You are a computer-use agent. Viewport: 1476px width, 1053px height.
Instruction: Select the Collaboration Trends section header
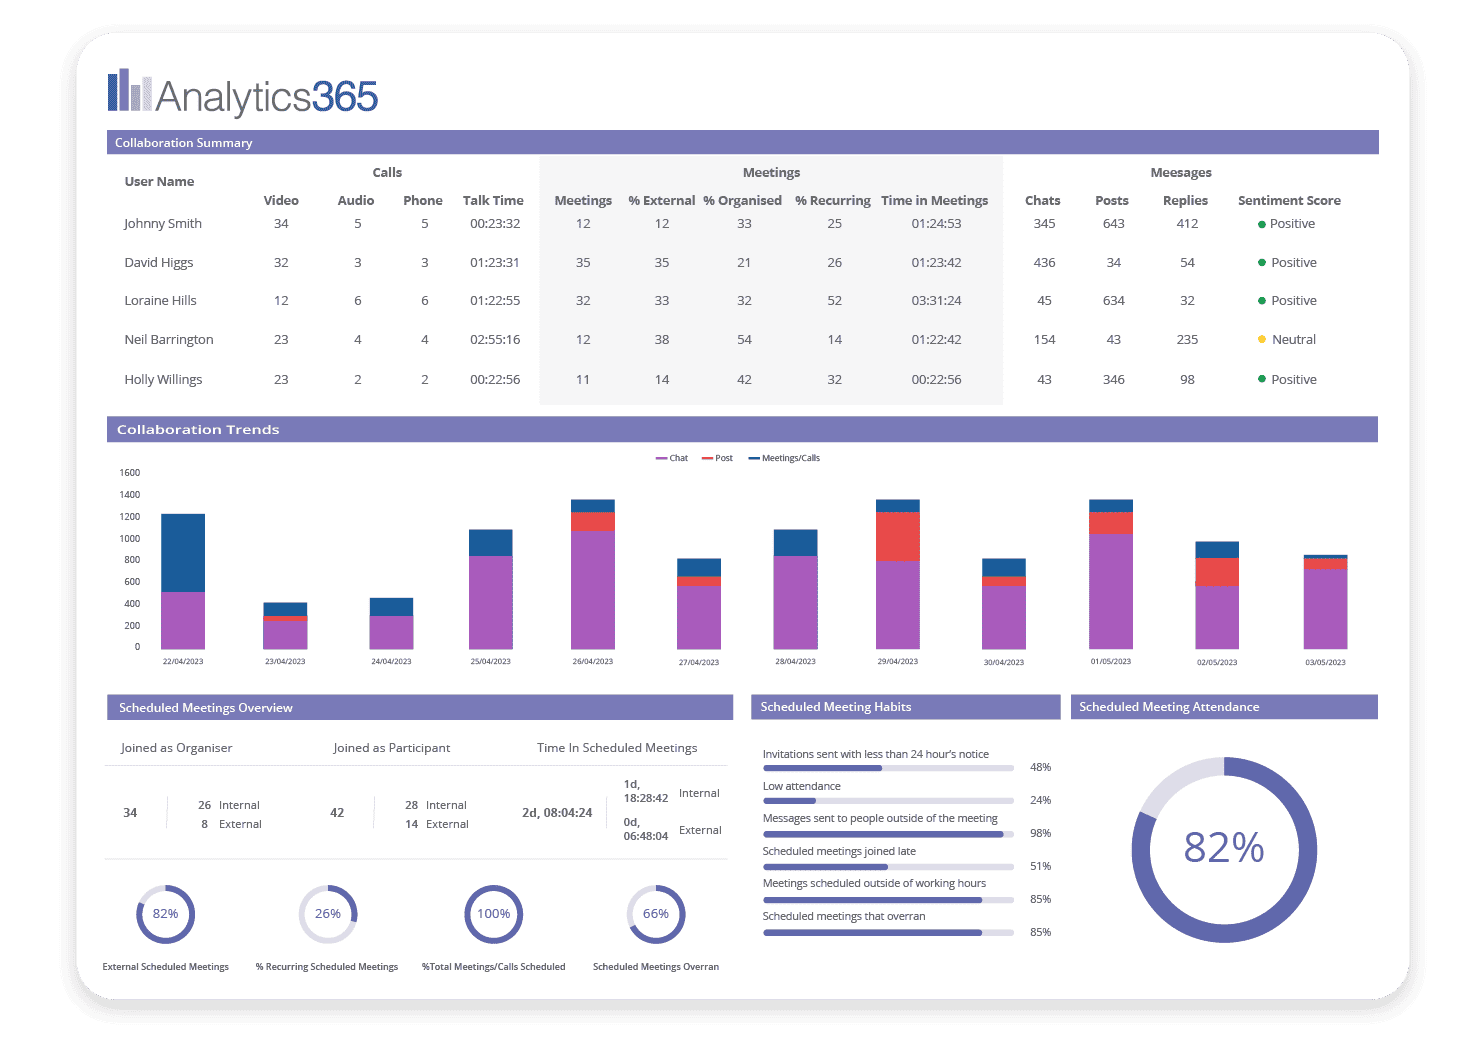(x=742, y=429)
